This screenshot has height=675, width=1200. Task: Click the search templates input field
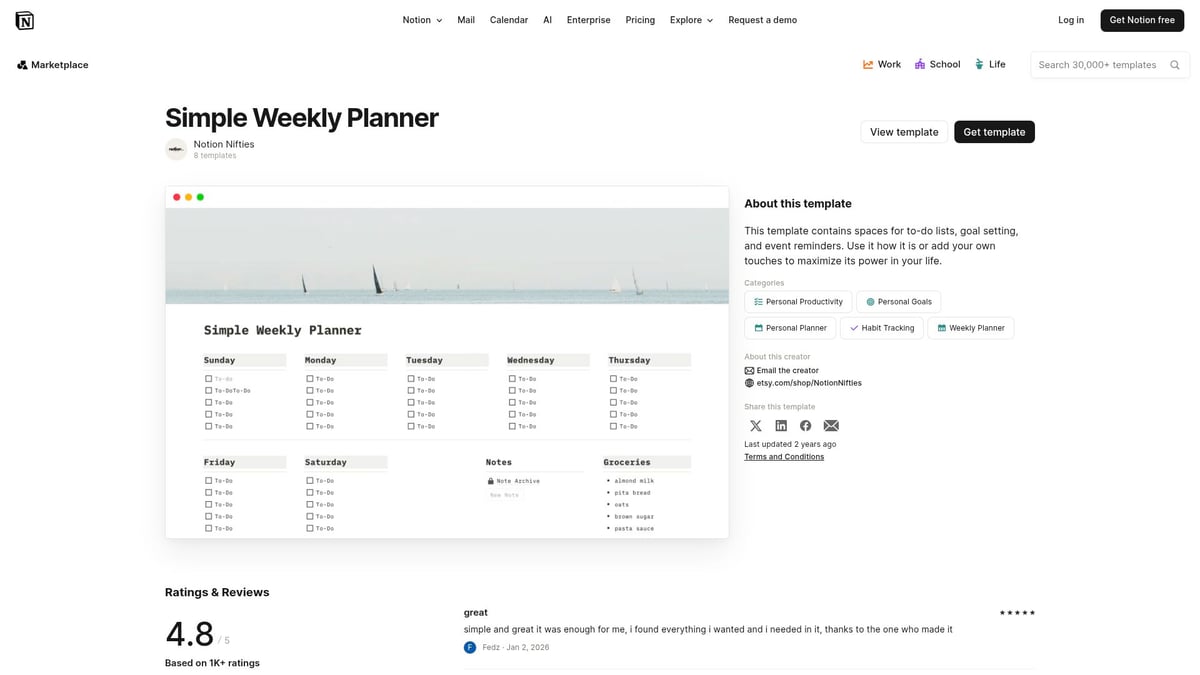click(1100, 64)
